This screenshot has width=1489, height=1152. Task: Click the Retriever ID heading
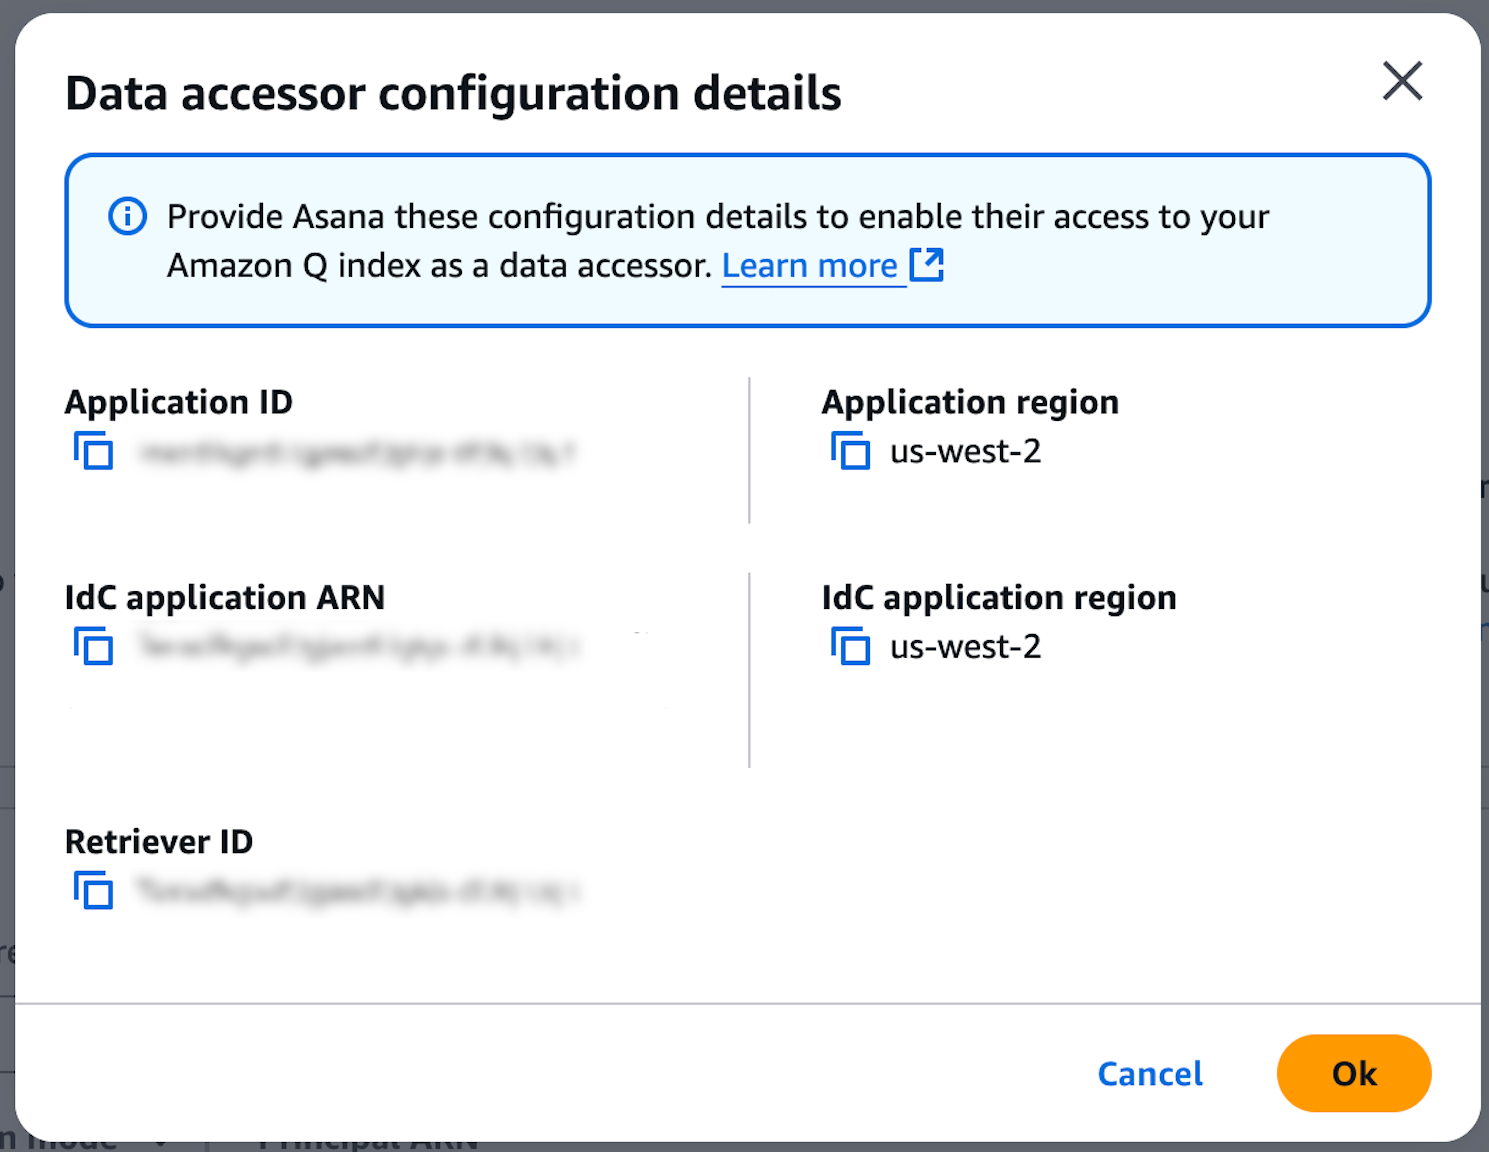[159, 842]
